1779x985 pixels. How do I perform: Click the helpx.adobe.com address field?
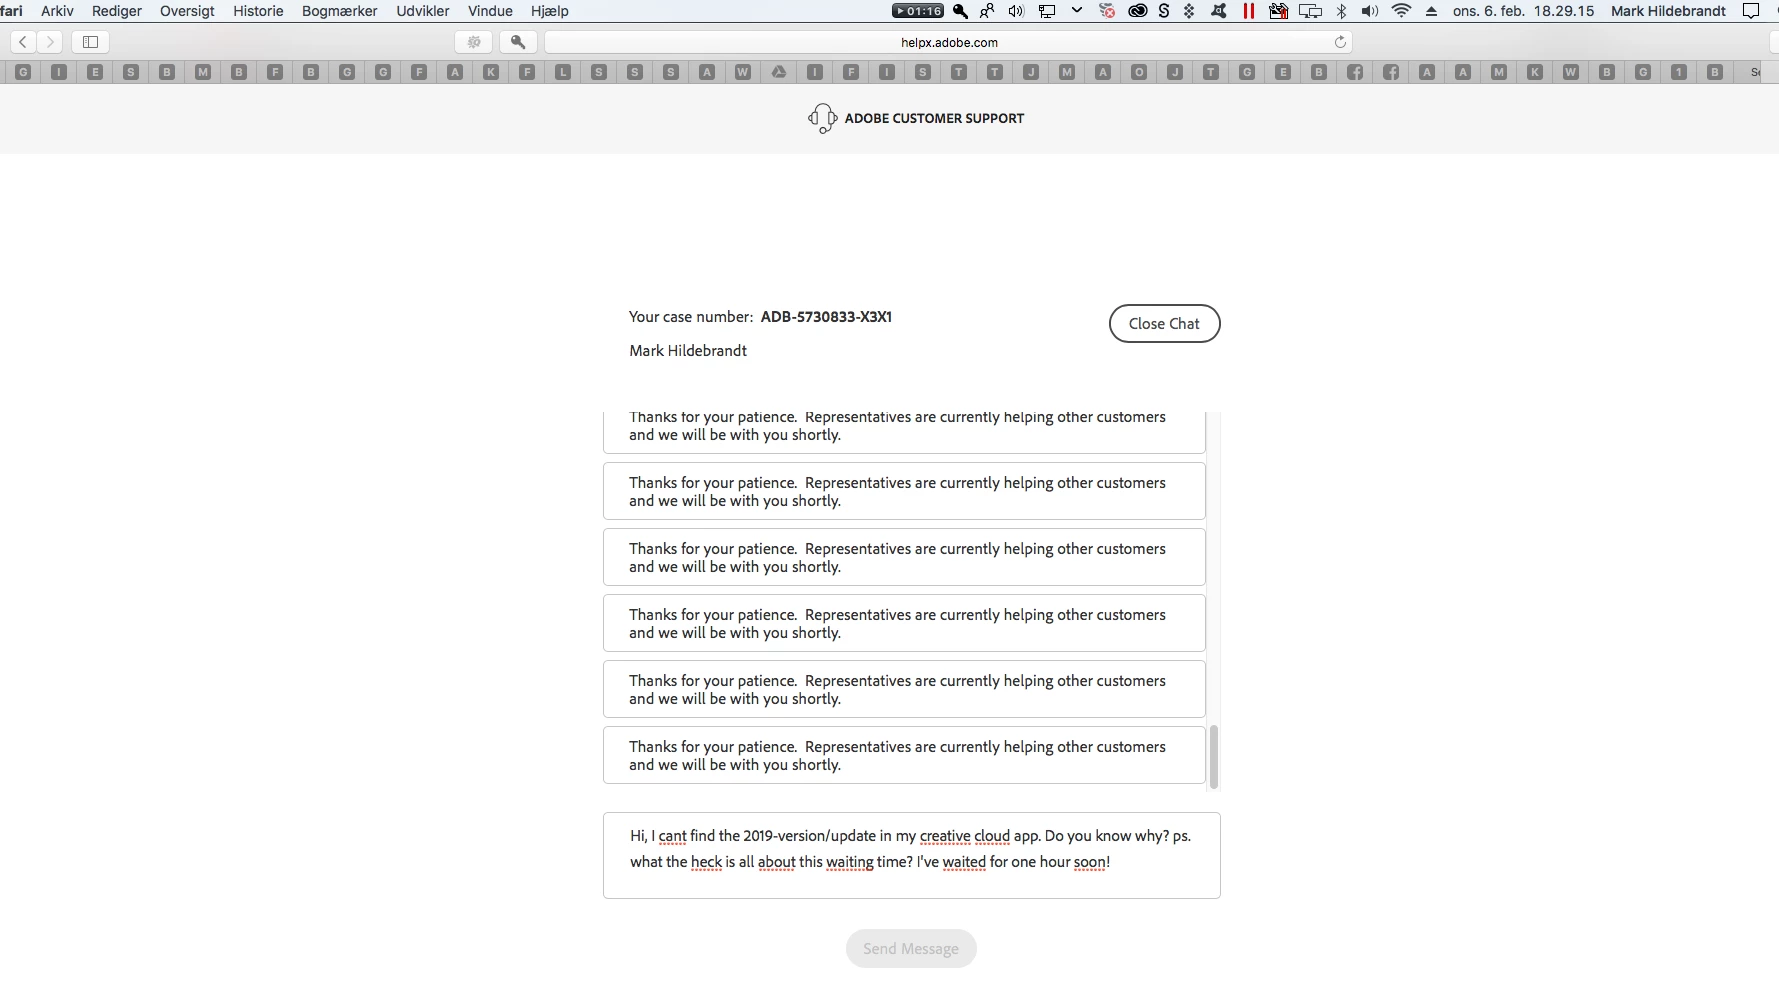click(948, 42)
